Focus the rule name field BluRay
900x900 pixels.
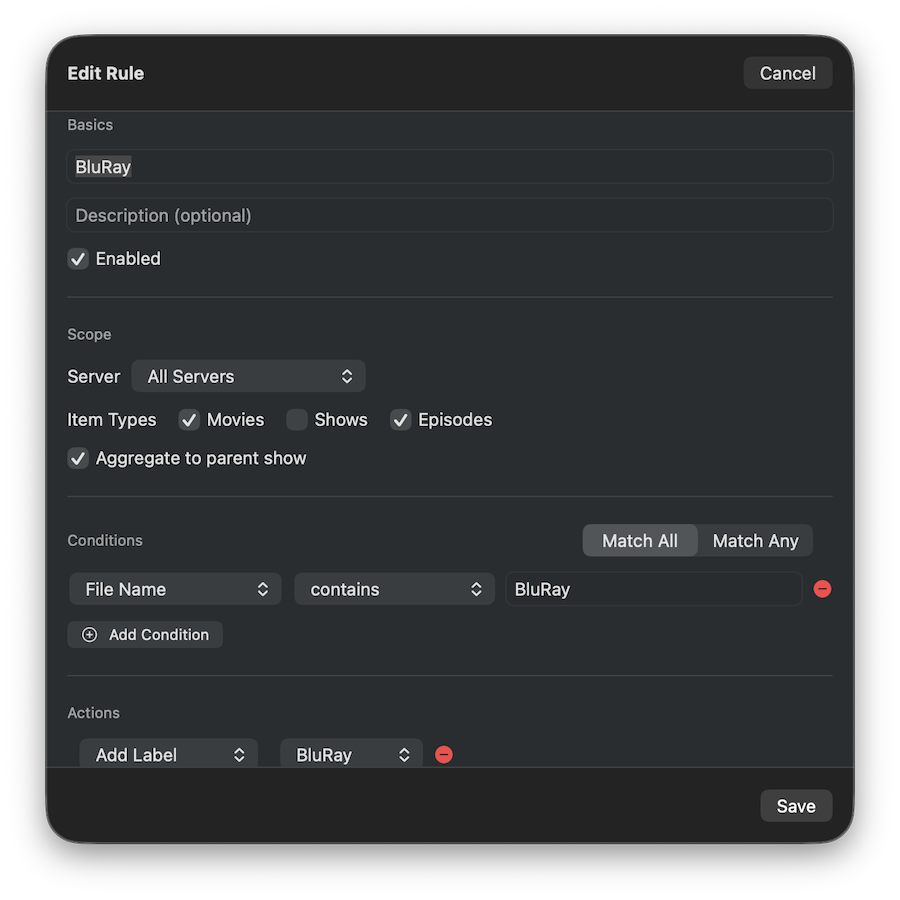click(450, 166)
